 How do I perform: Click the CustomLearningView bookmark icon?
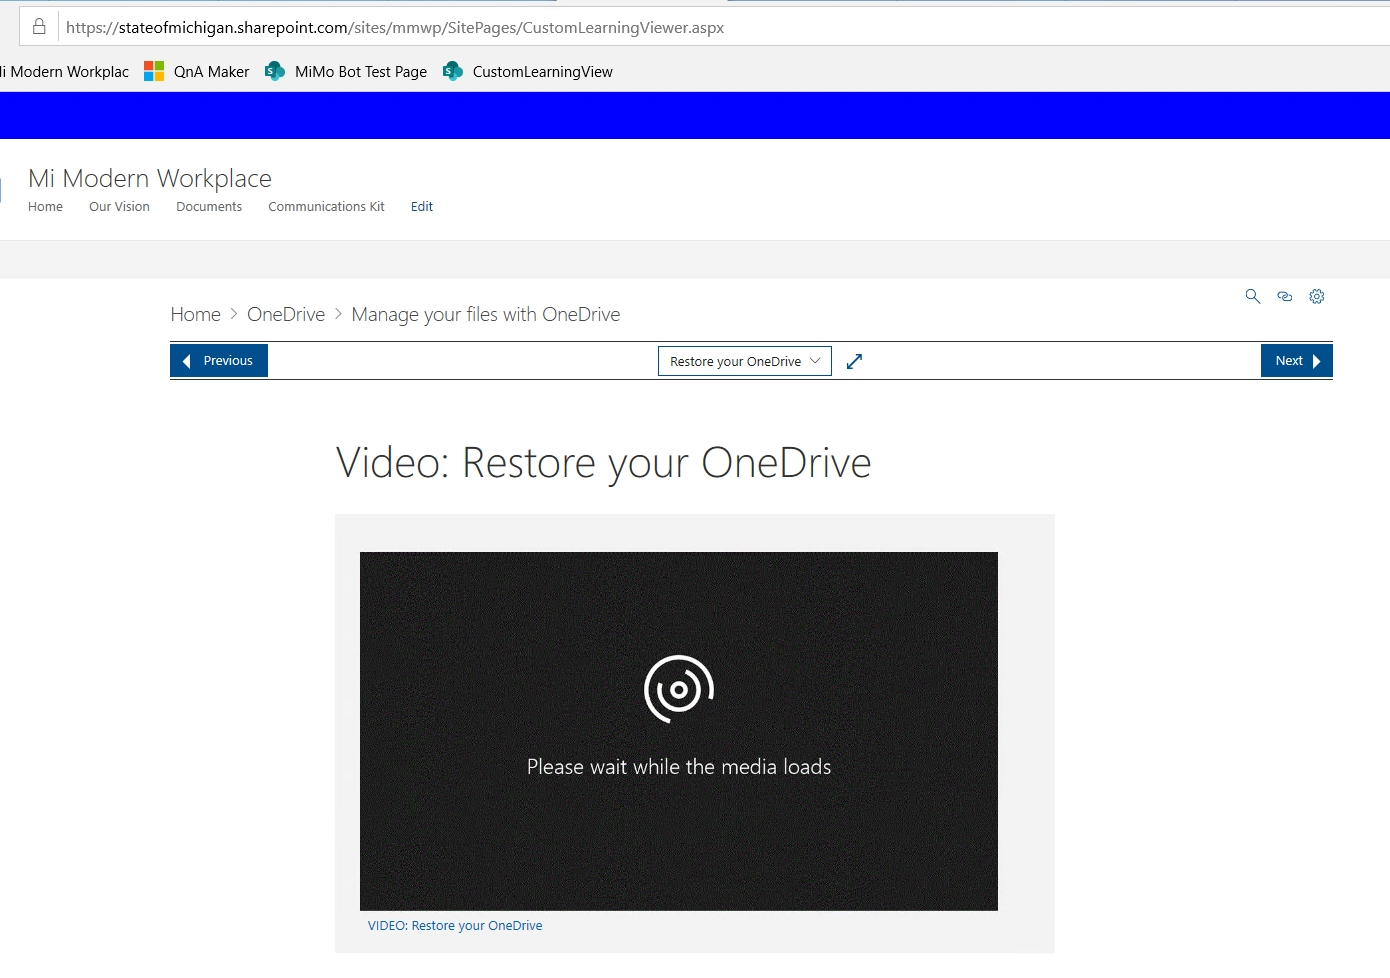[x=453, y=71]
